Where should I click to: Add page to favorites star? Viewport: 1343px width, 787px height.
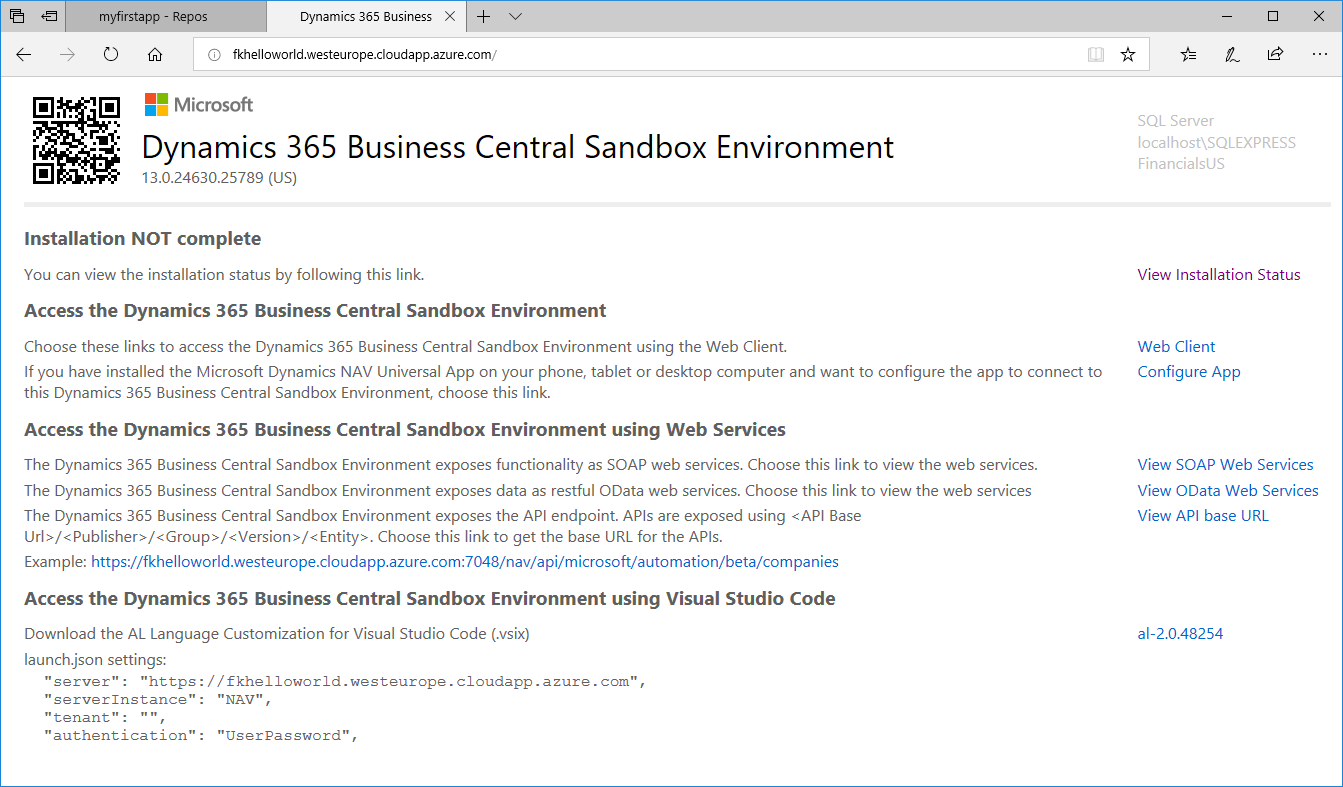(x=1128, y=55)
